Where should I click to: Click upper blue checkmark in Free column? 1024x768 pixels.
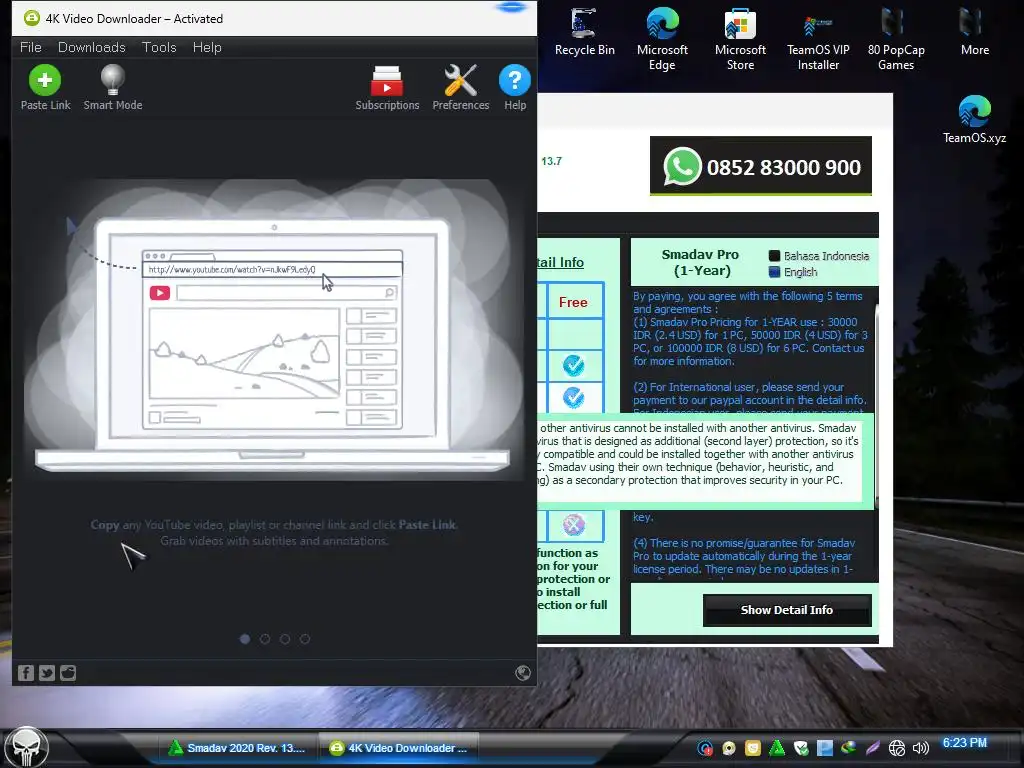coord(573,365)
